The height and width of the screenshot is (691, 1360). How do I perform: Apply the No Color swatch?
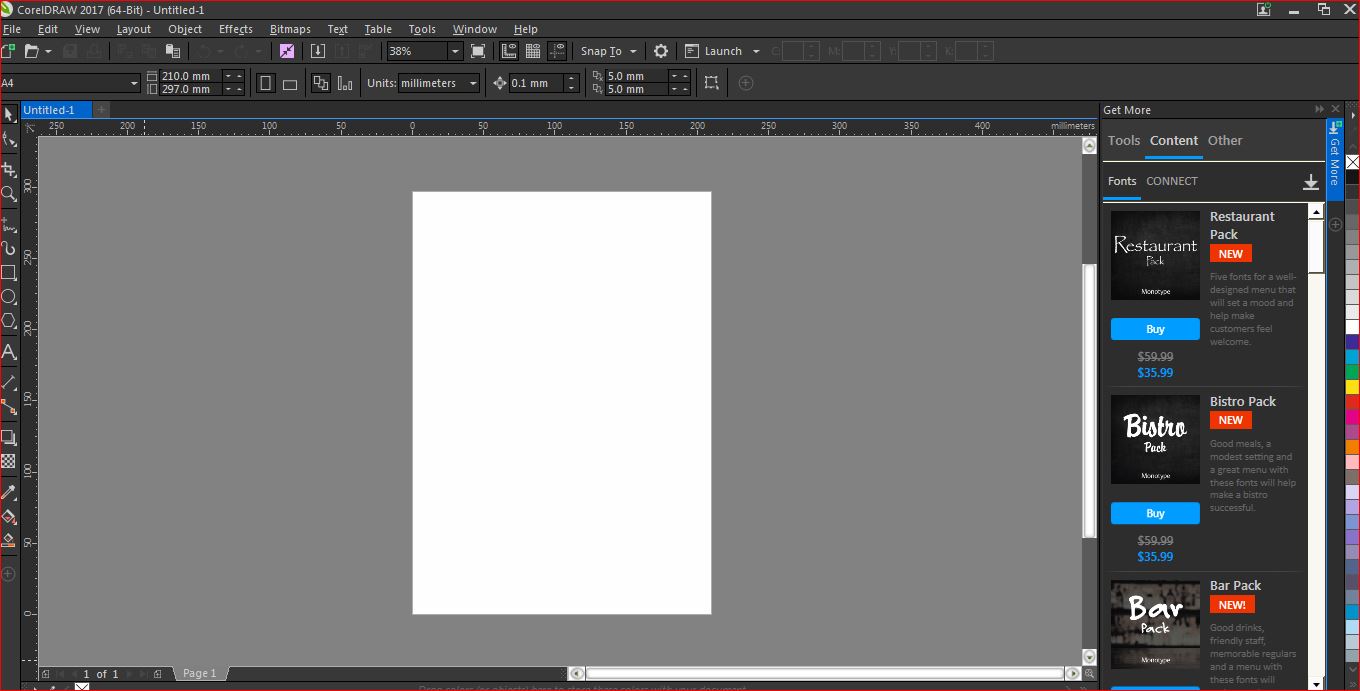[1352, 162]
